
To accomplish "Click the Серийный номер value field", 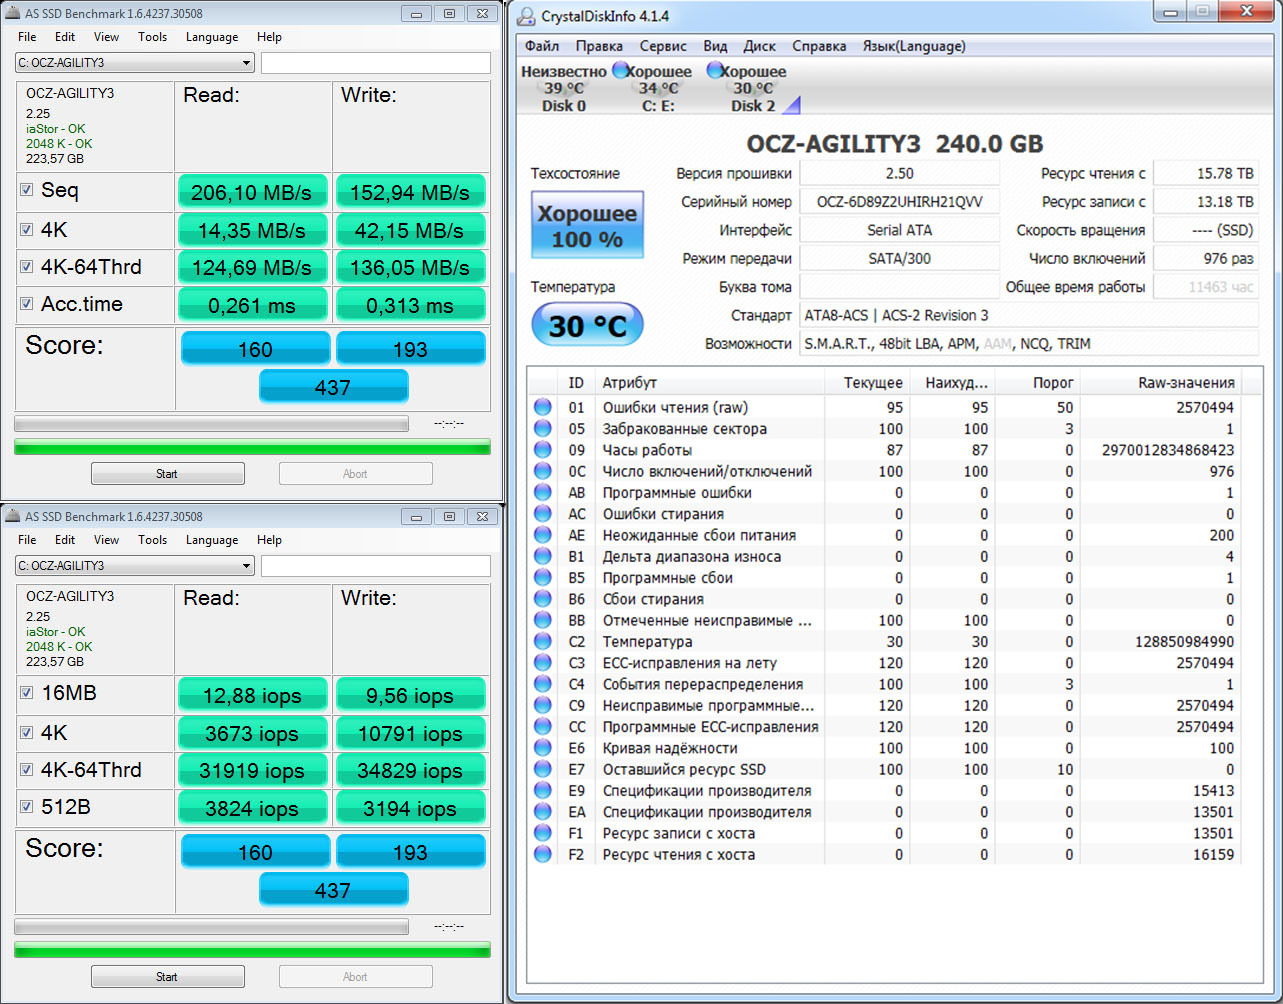I will point(900,202).
